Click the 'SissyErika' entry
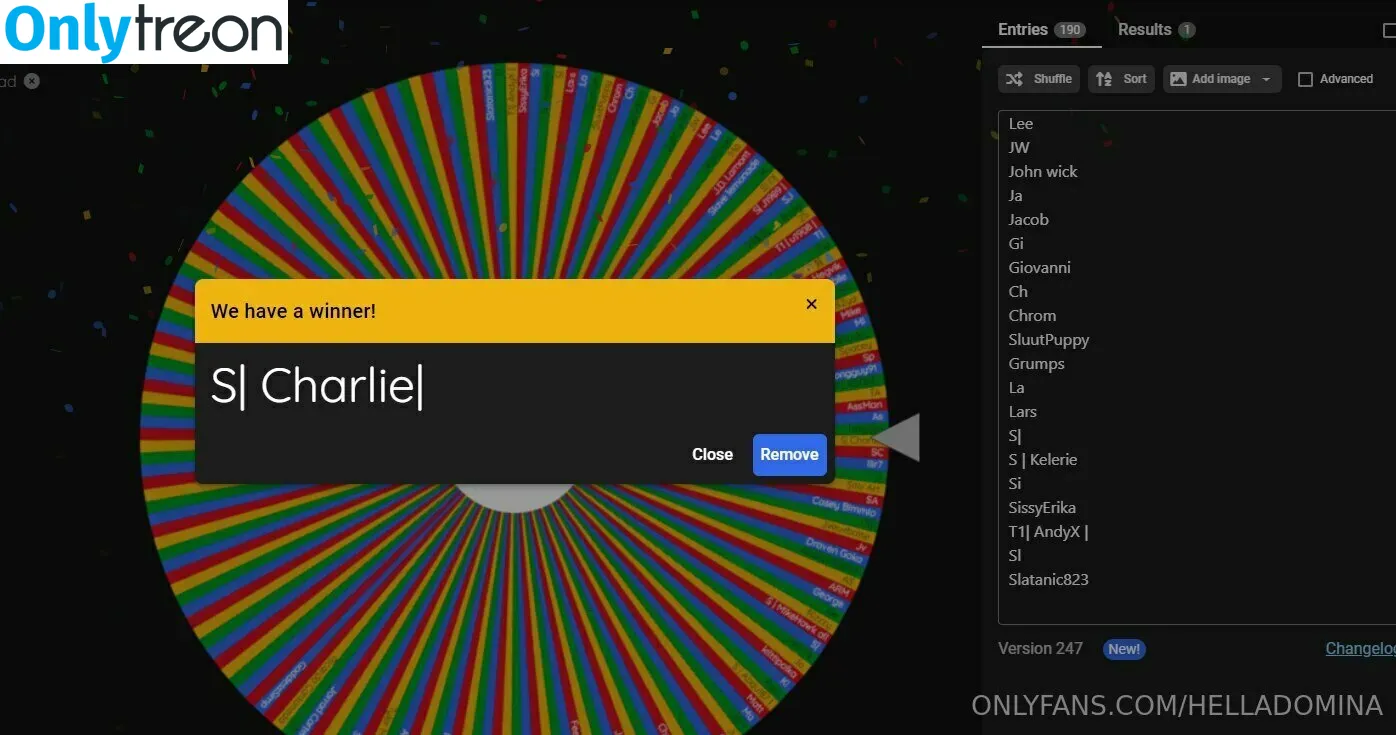 click(1042, 508)
